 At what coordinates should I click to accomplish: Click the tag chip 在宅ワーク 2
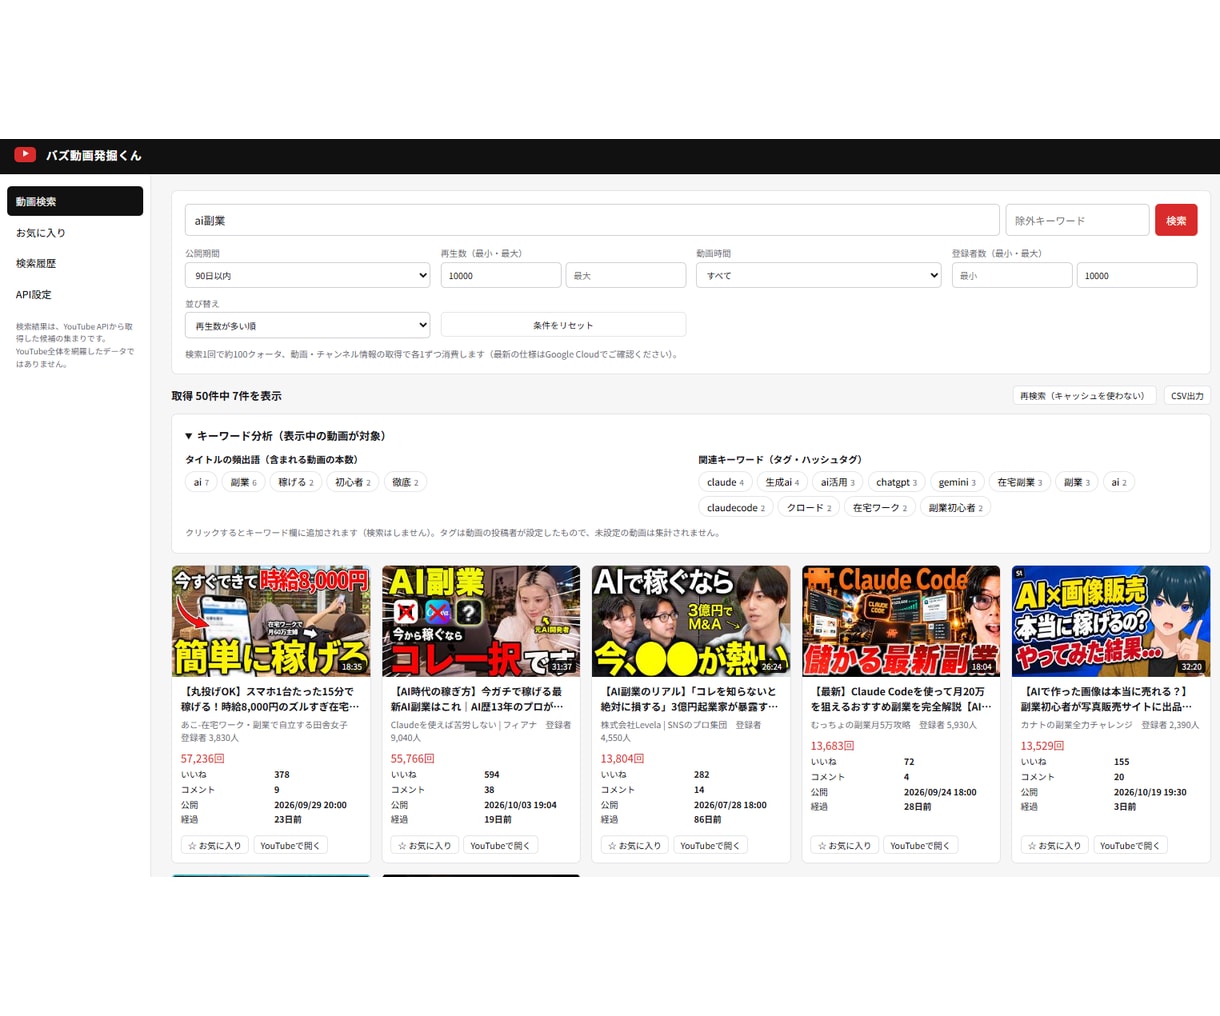point(879,508)
